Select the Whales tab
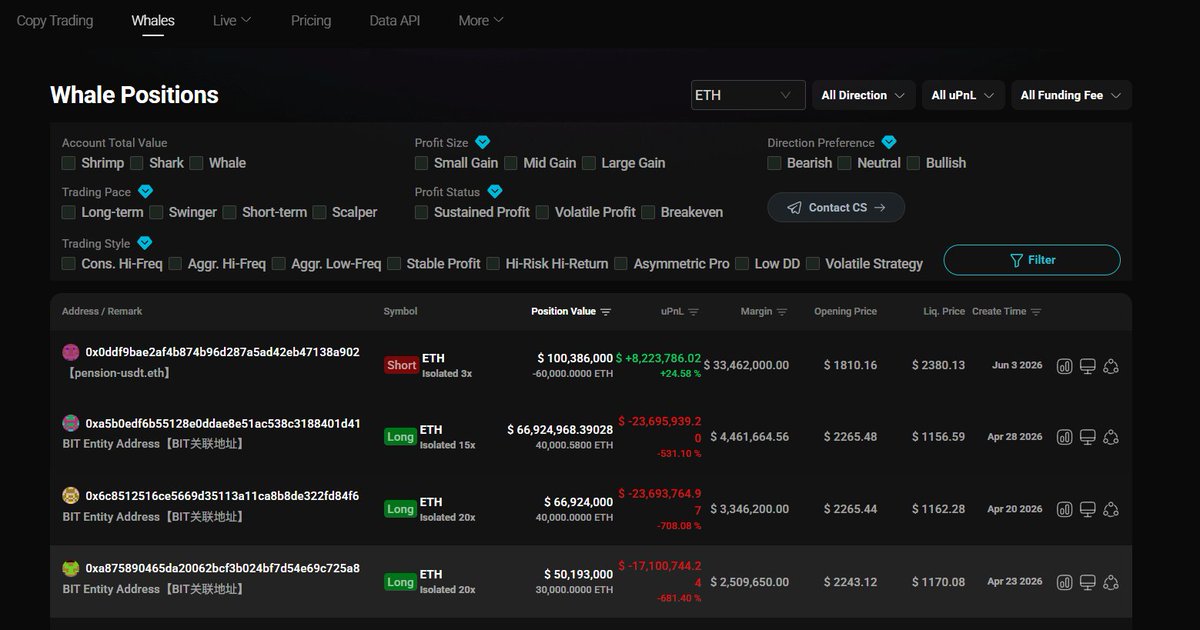 click(153, 20)
